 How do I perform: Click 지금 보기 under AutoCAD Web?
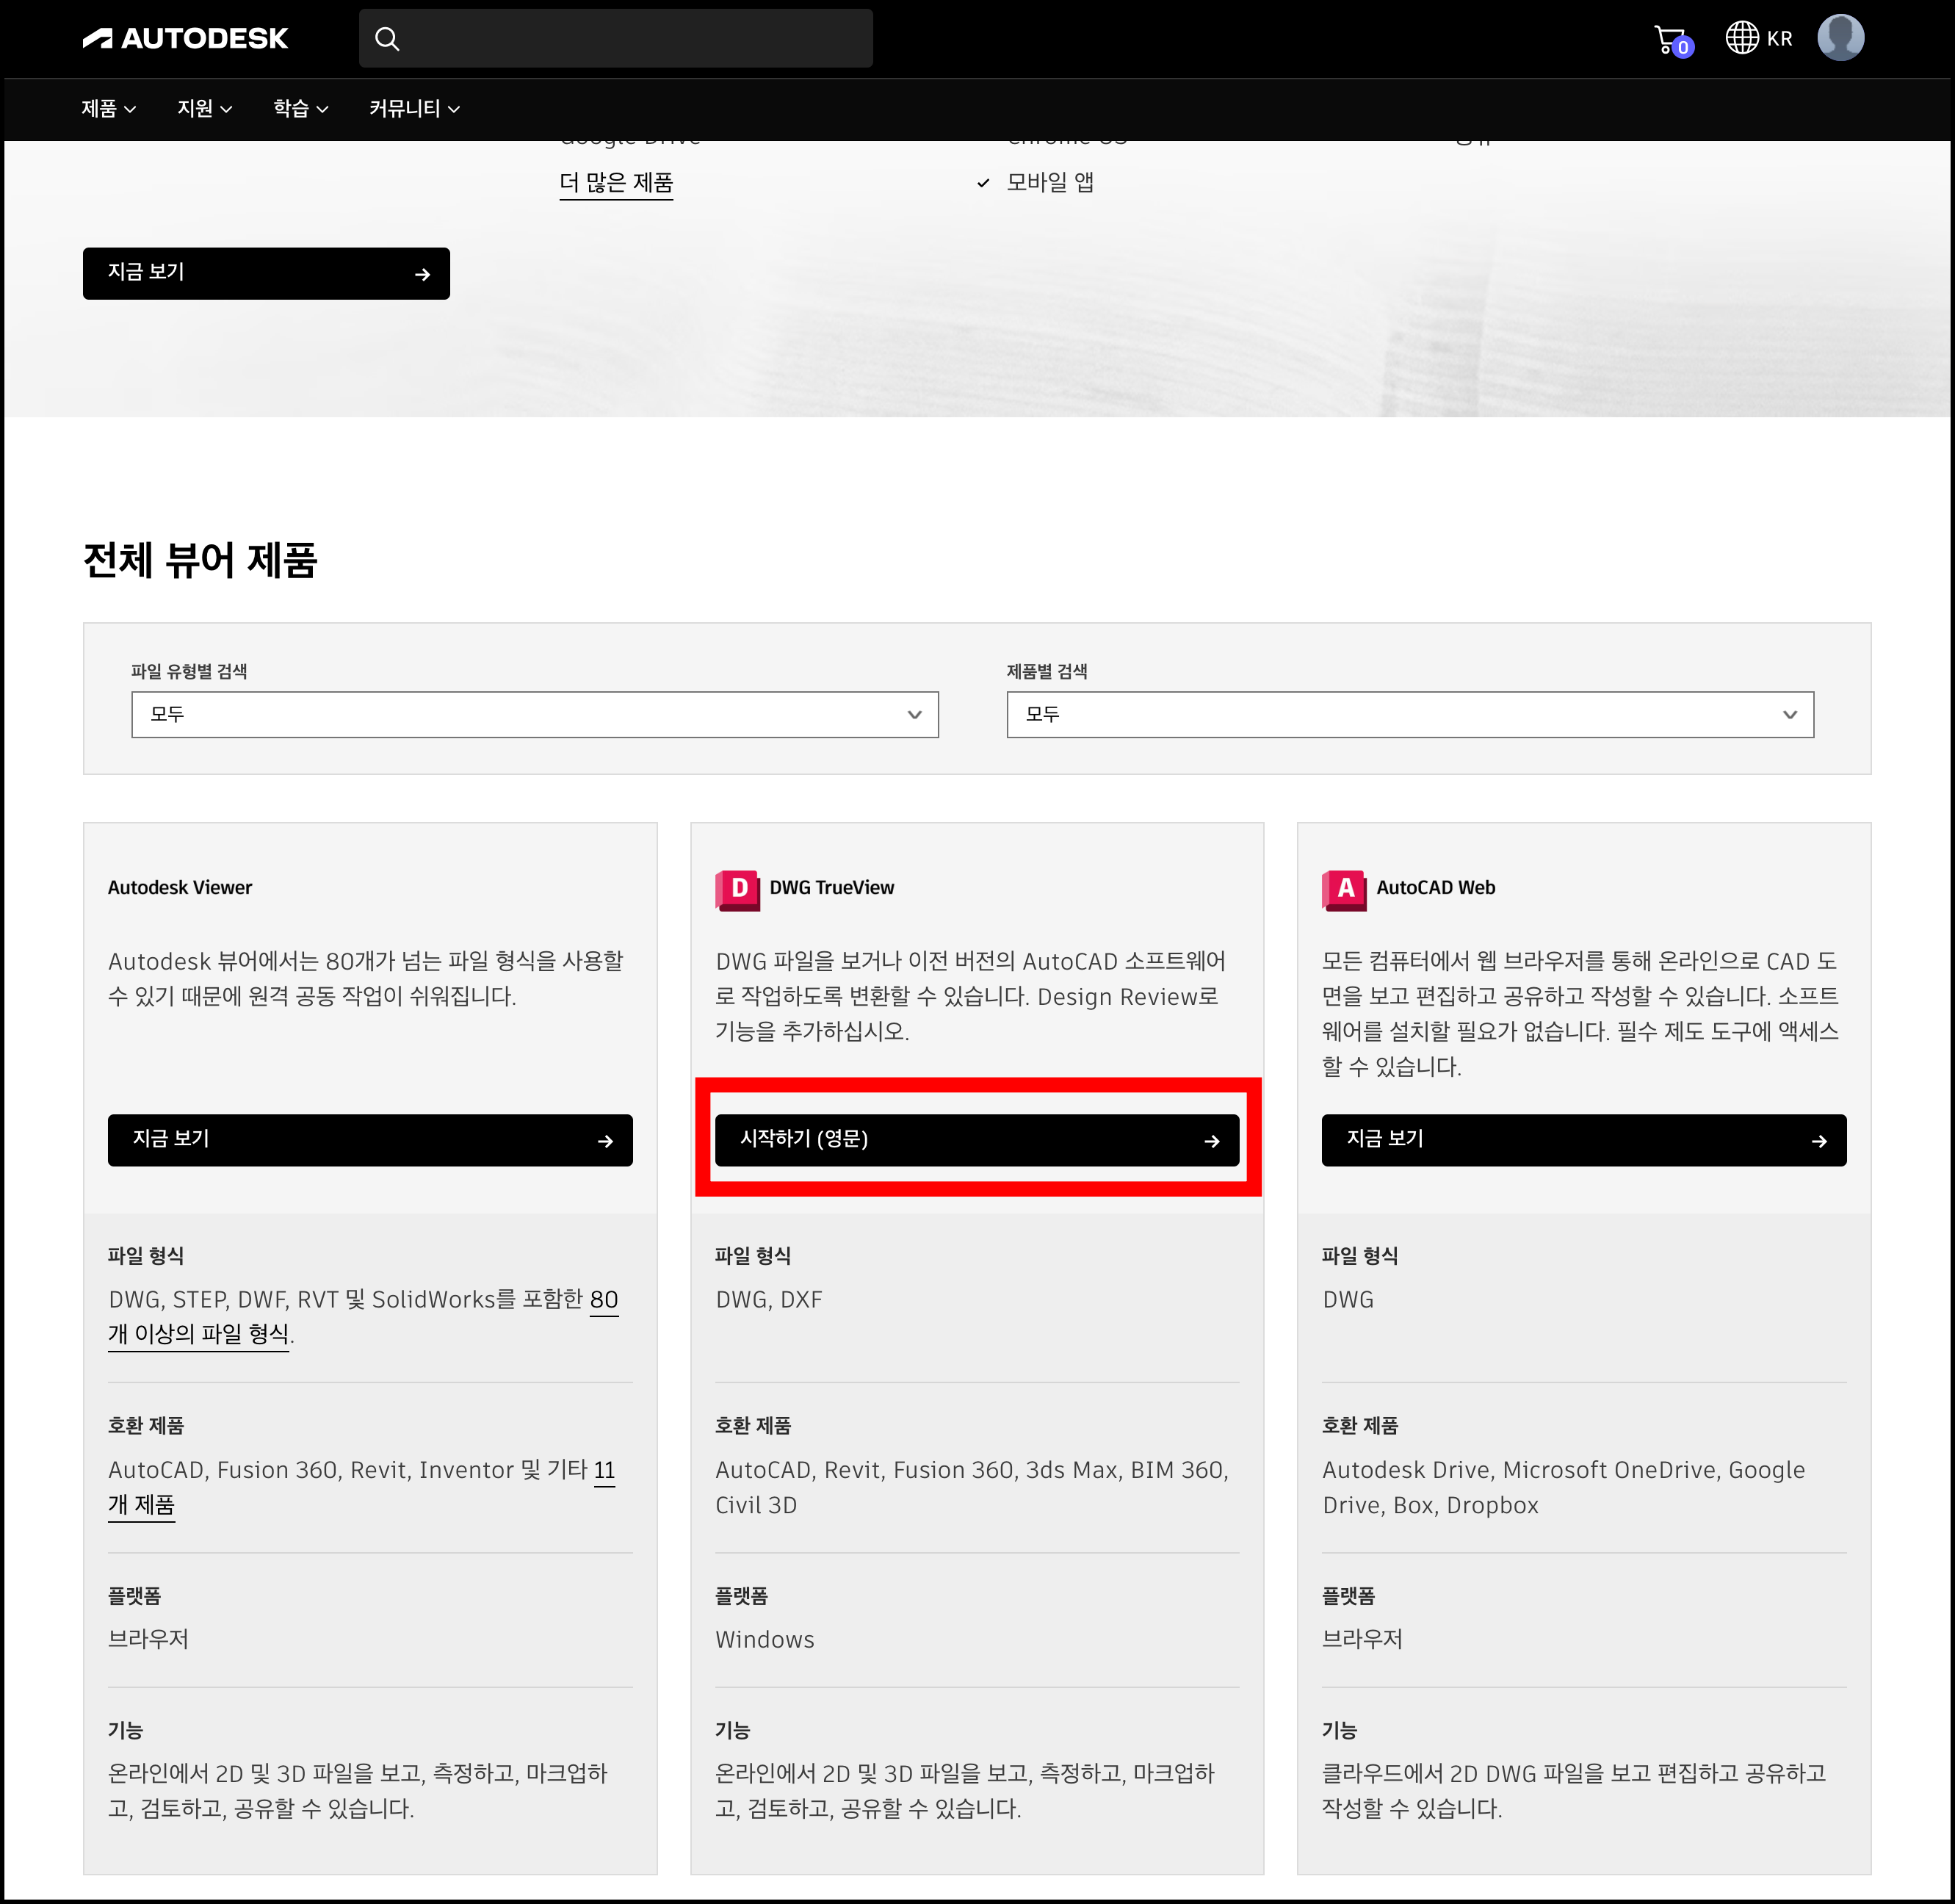[x=1583, y=1140]
